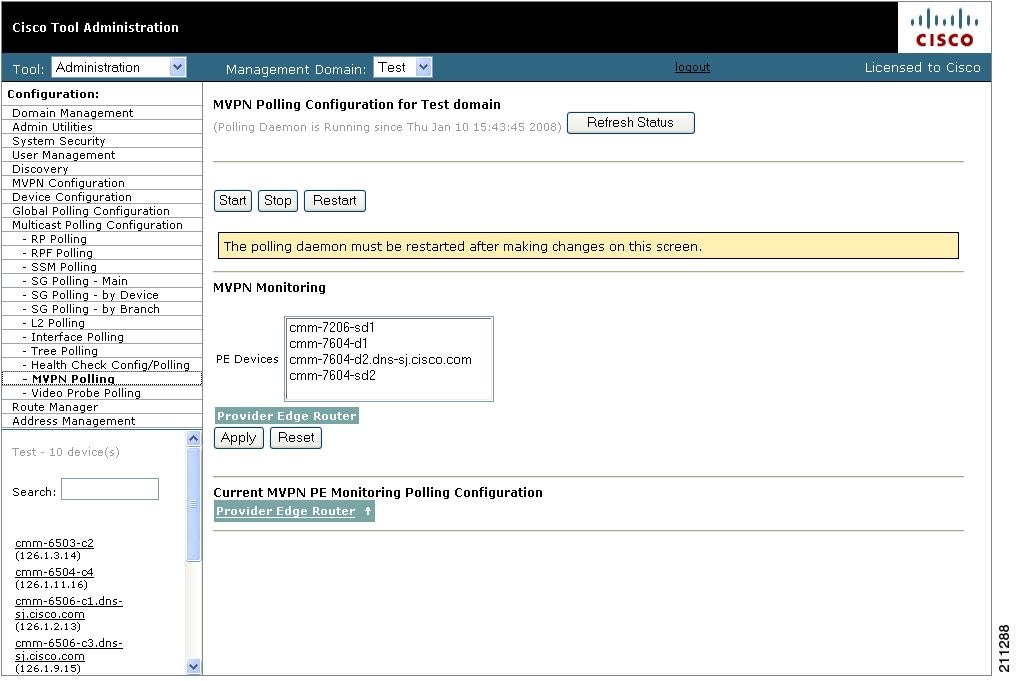This screenshot has height=681, width=1017.
Task: Select cmm-7604-d2.dns-sj.cisco.com in PE Devices list
Action: 380,360
